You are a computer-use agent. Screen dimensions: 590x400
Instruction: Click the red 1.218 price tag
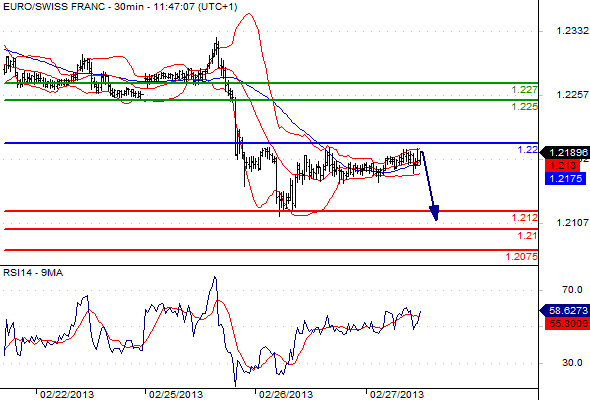coord(563,166)
